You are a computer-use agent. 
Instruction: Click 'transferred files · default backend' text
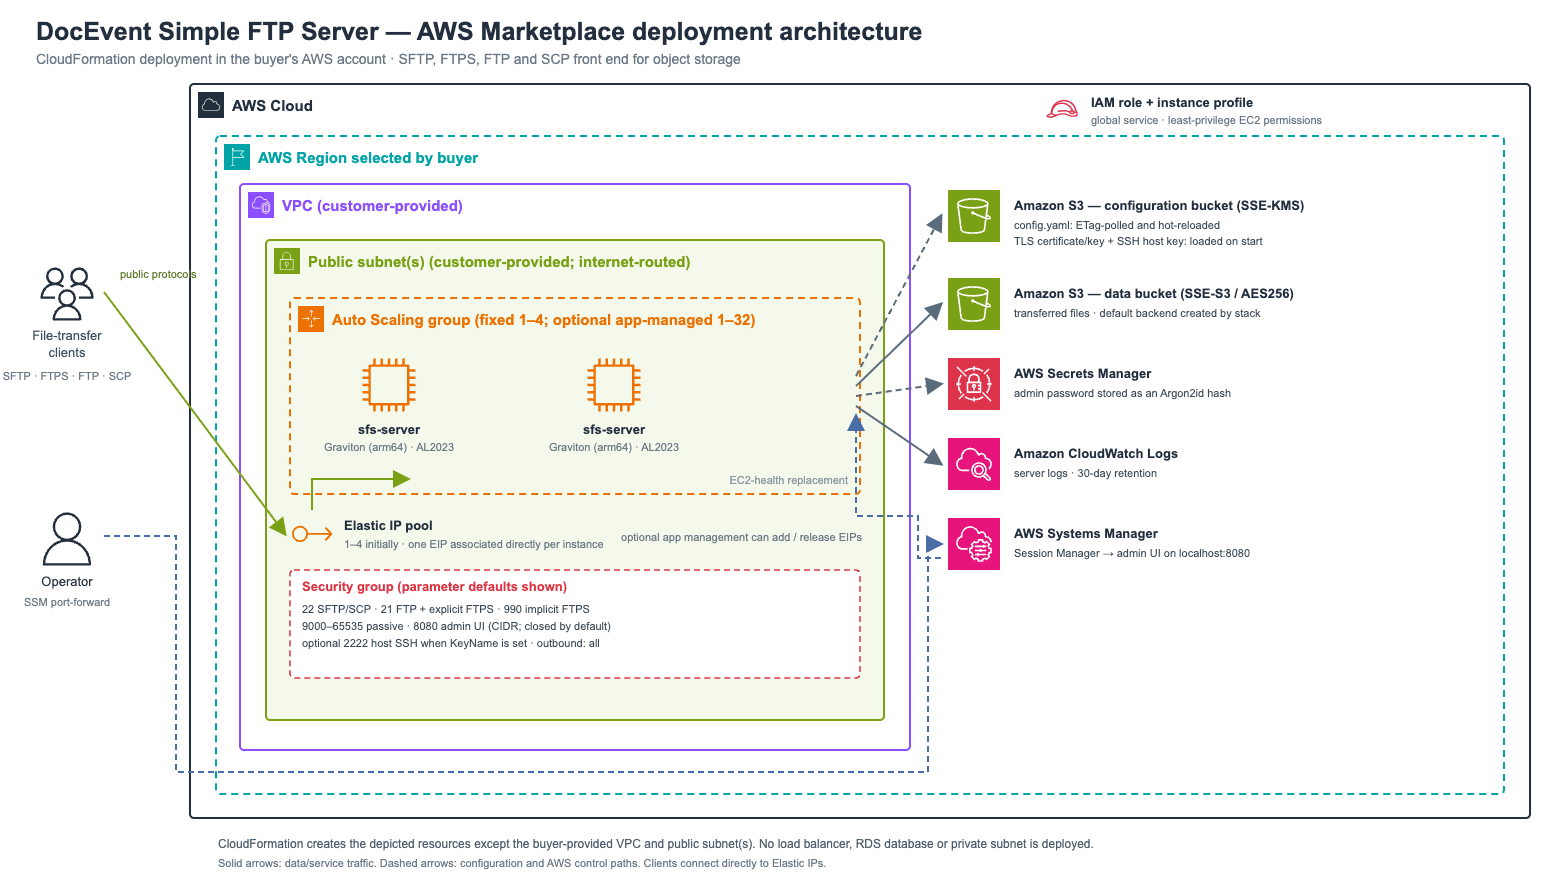[1137, 313]
